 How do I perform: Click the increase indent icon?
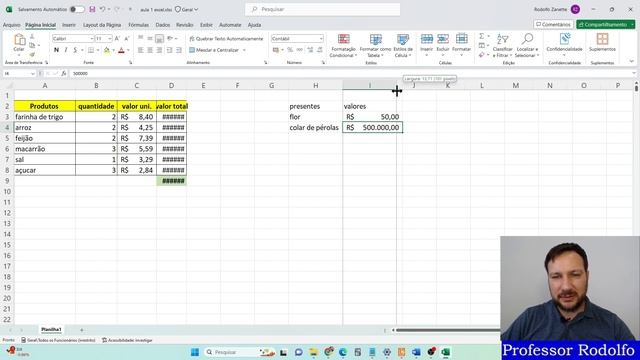coord(179,50)
